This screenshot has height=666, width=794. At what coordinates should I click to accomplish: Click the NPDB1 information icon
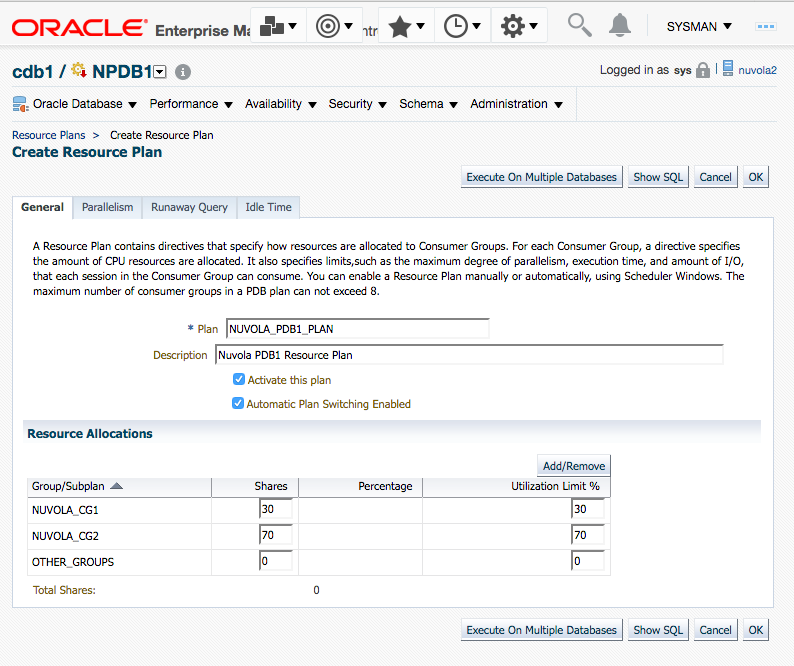click(183, 72)
